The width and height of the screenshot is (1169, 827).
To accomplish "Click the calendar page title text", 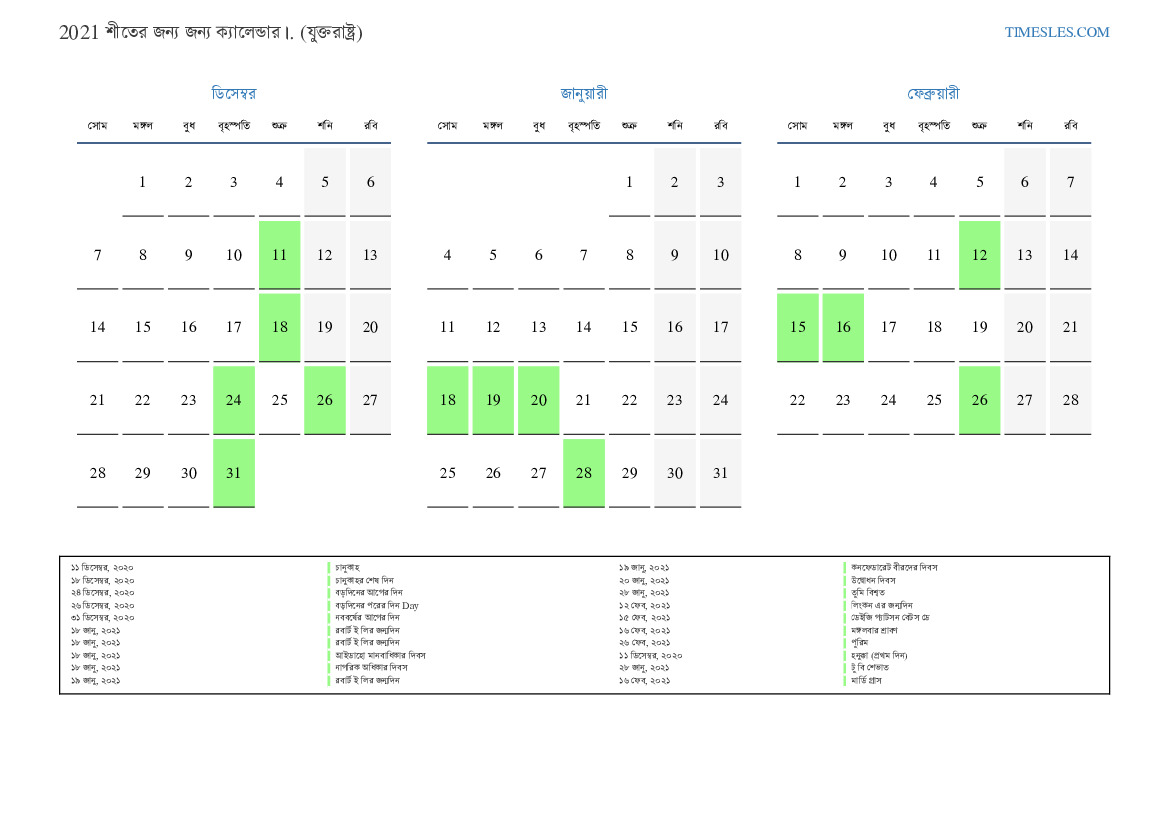I will [x=211, y=32].
